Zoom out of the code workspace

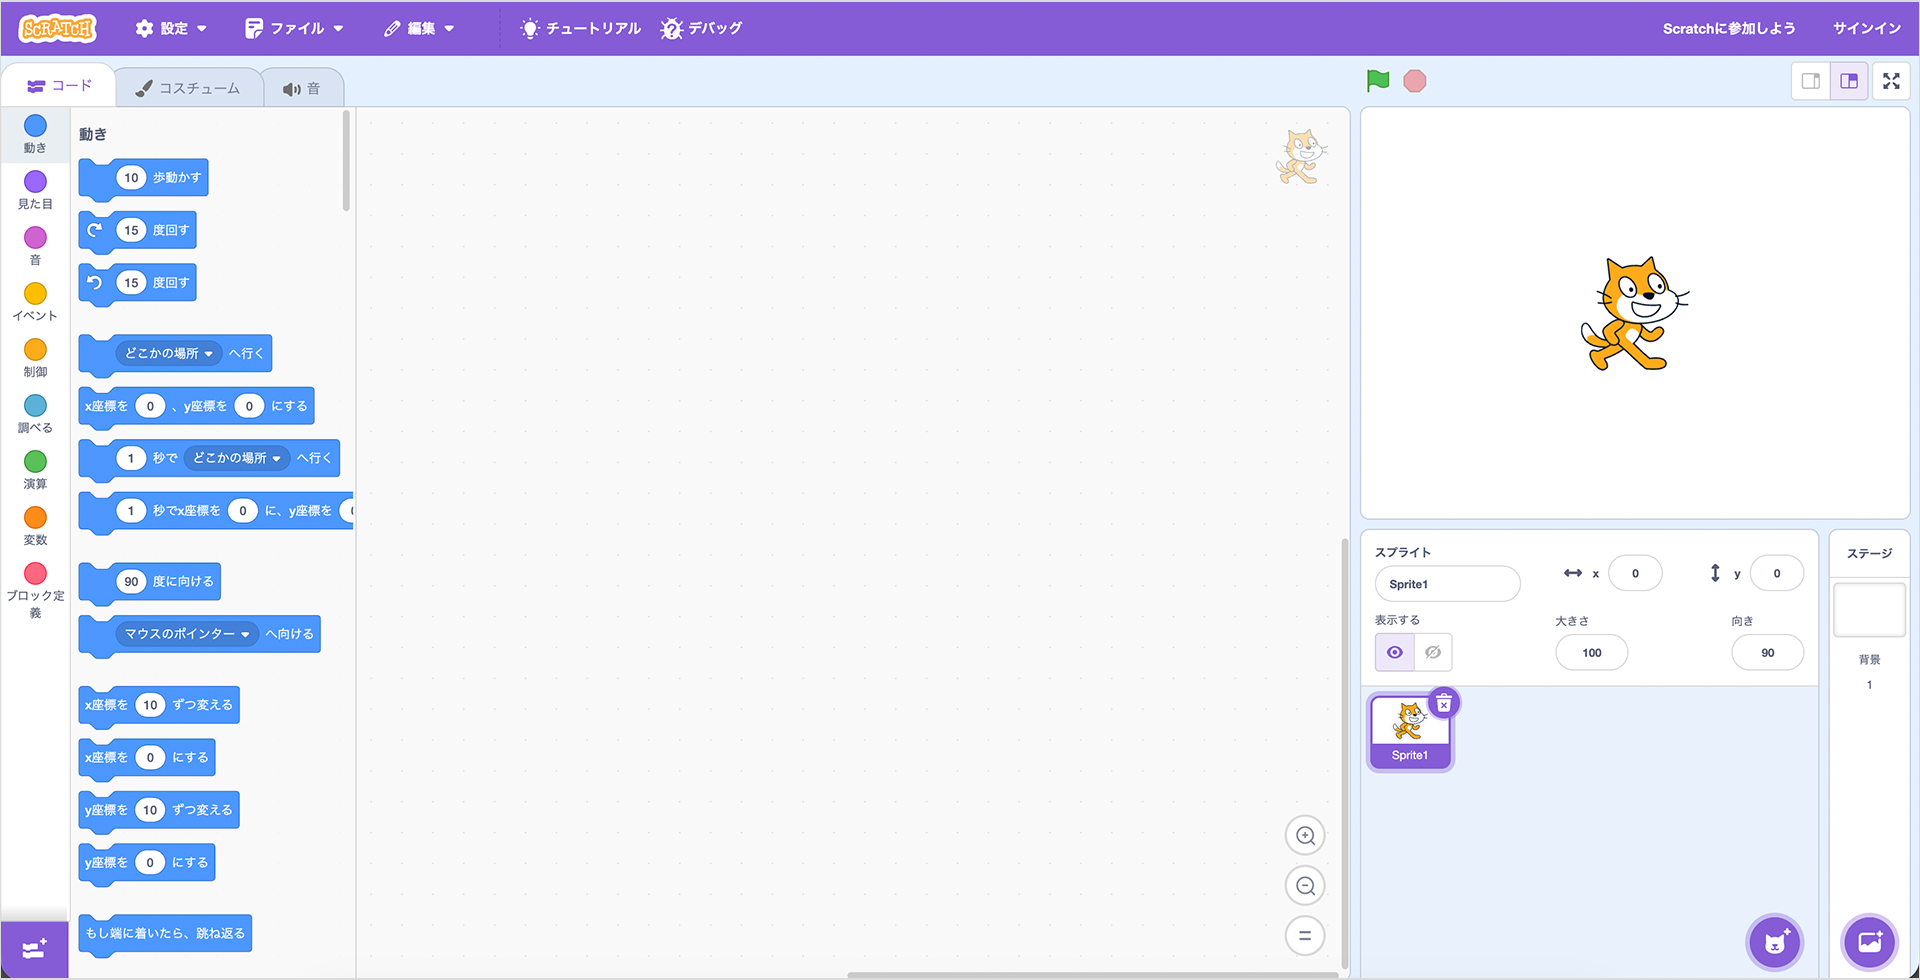tap(1305, 886)
